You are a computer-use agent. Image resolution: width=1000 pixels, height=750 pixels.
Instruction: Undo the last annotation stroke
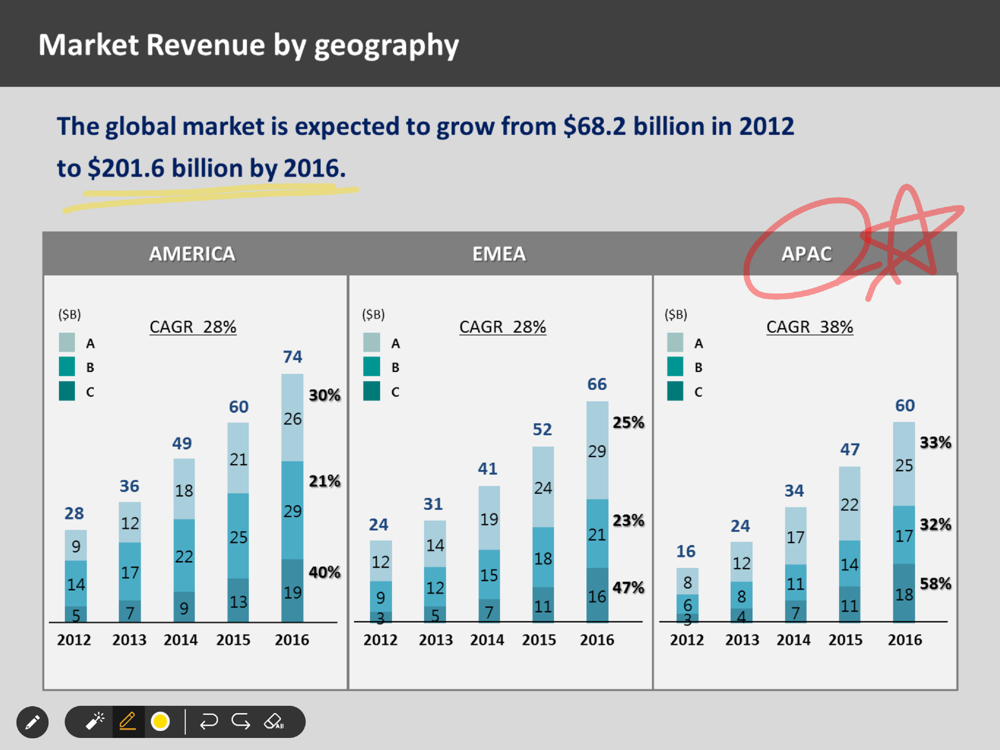pos(209,721)
